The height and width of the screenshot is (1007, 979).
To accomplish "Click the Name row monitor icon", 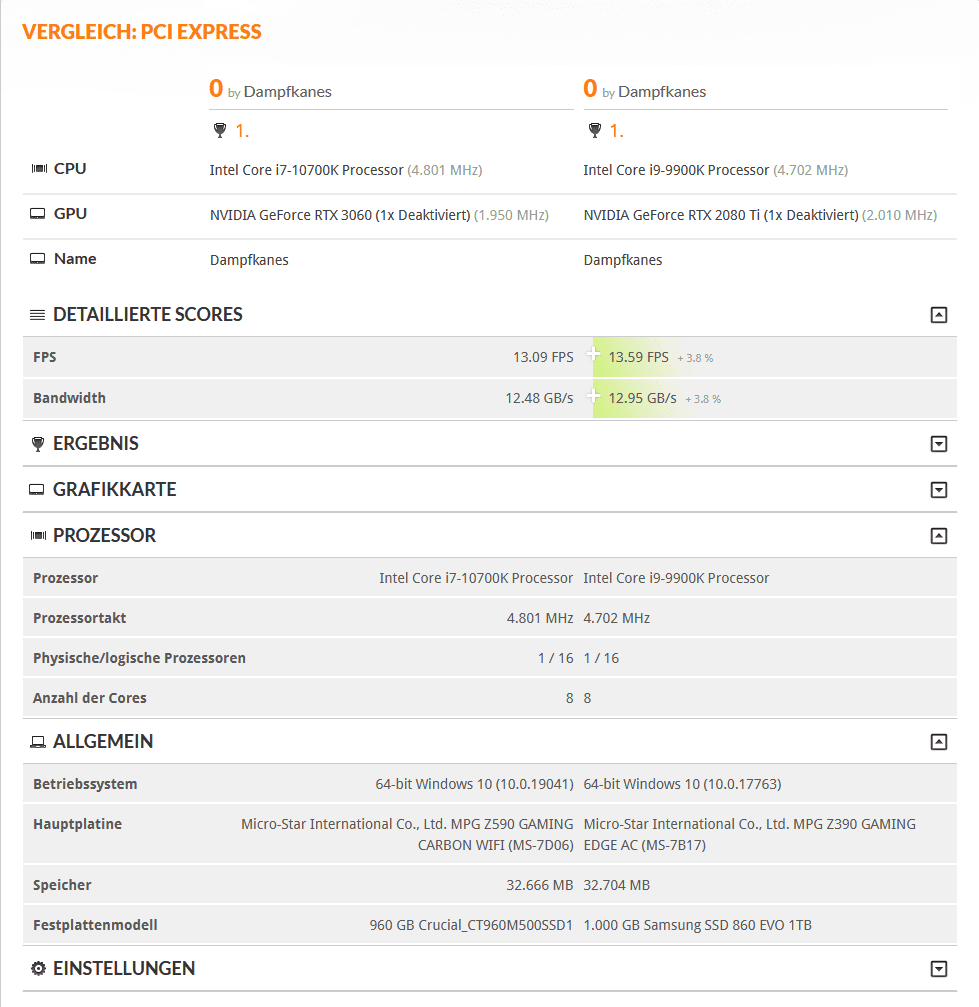I will pyautogui.click(x=38, y=259).
